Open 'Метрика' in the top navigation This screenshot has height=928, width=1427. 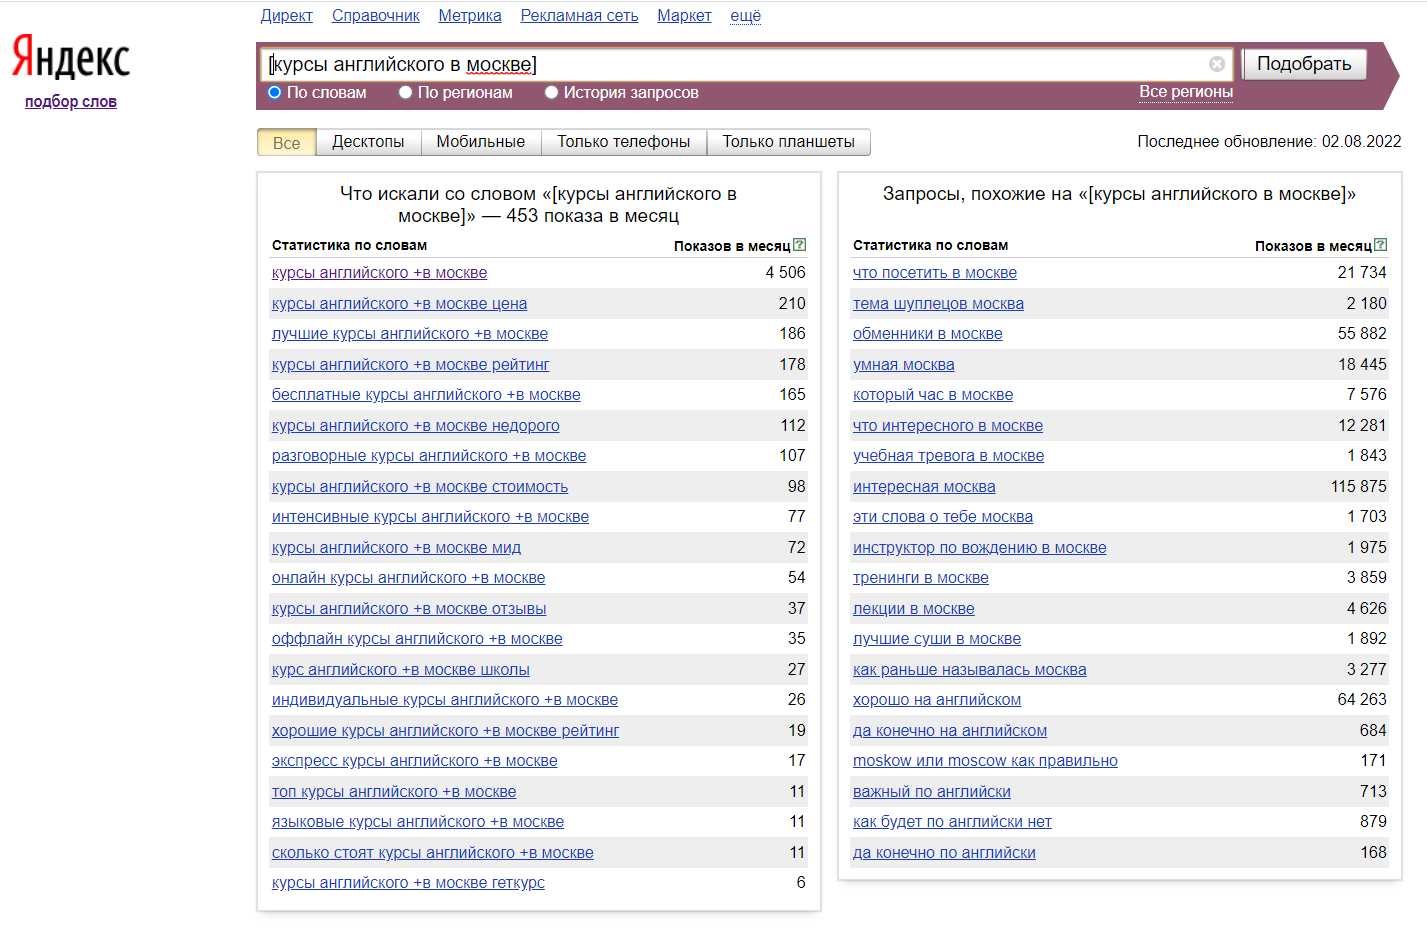click(x=470, y=16)
